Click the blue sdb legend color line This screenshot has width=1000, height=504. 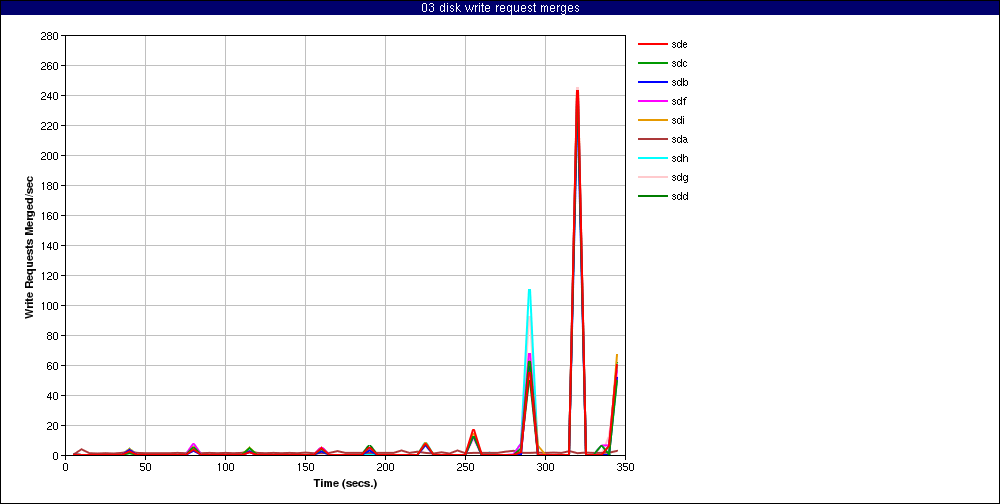(652, 82)
